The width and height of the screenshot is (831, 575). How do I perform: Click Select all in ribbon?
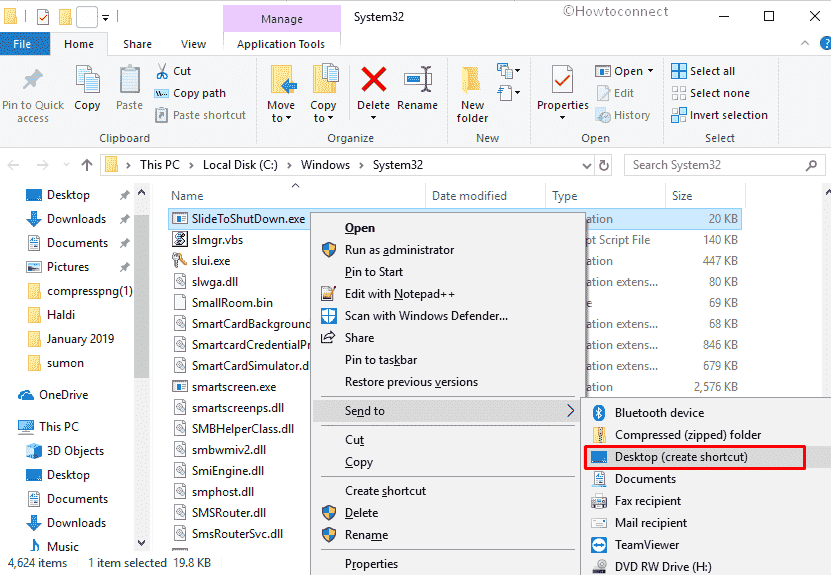703,71
